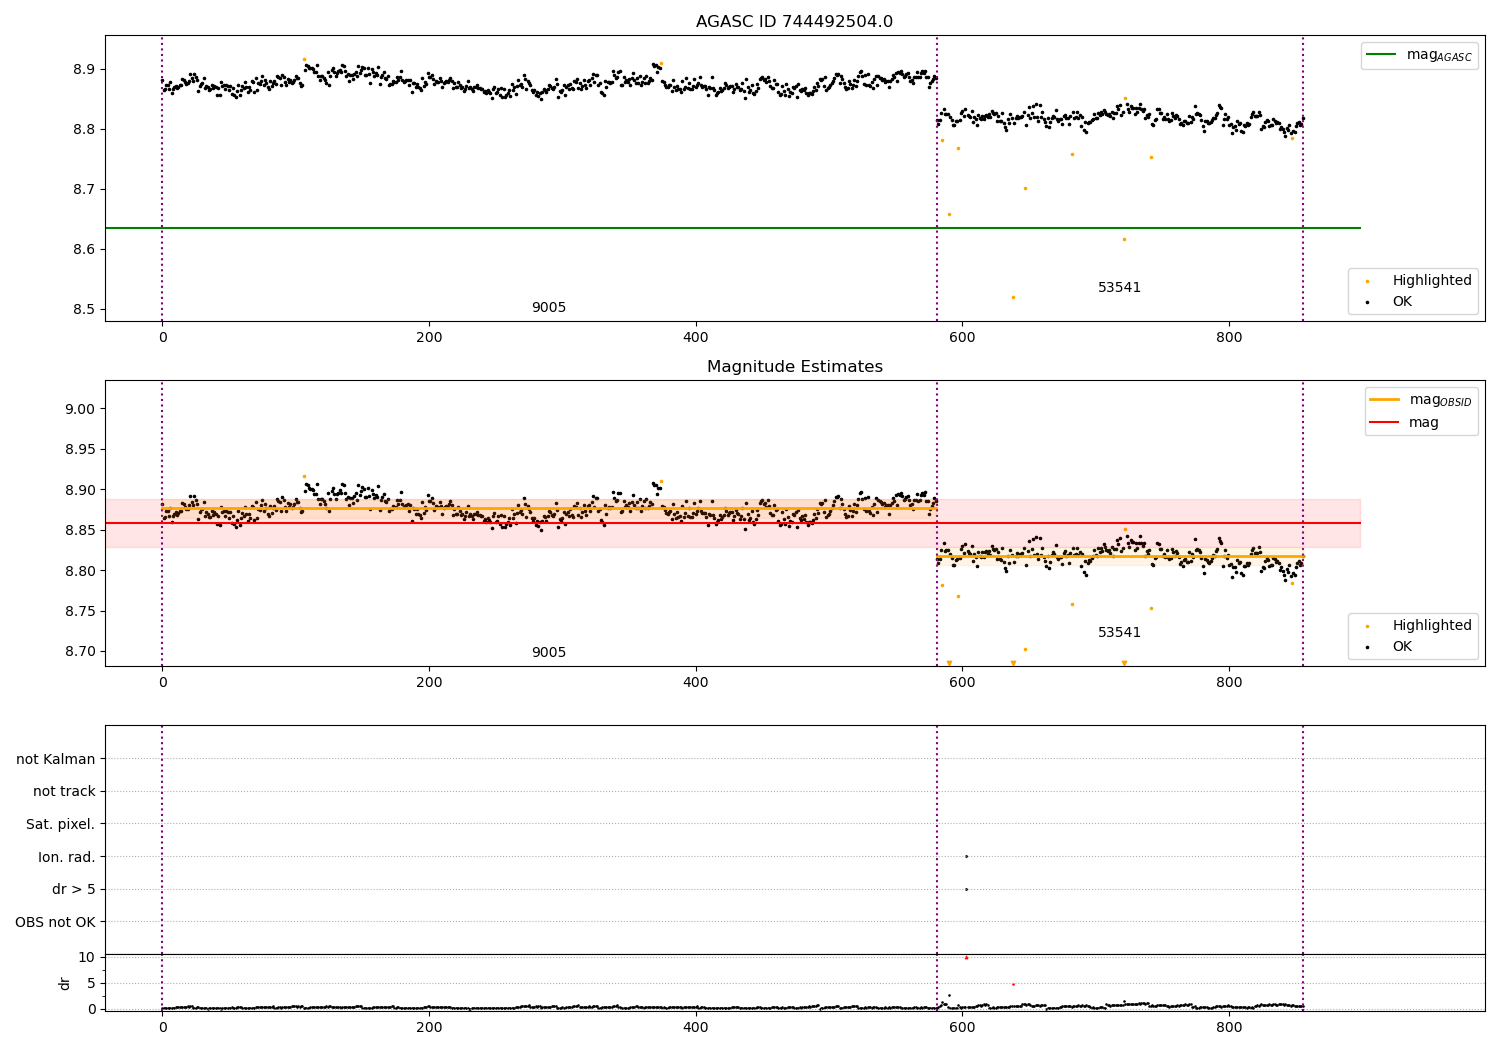Click the lowest orange point near 8.52 in the top plot
This screenshot has width=1500, height=1050.
pyautogui.click(x=1013, y=297)
